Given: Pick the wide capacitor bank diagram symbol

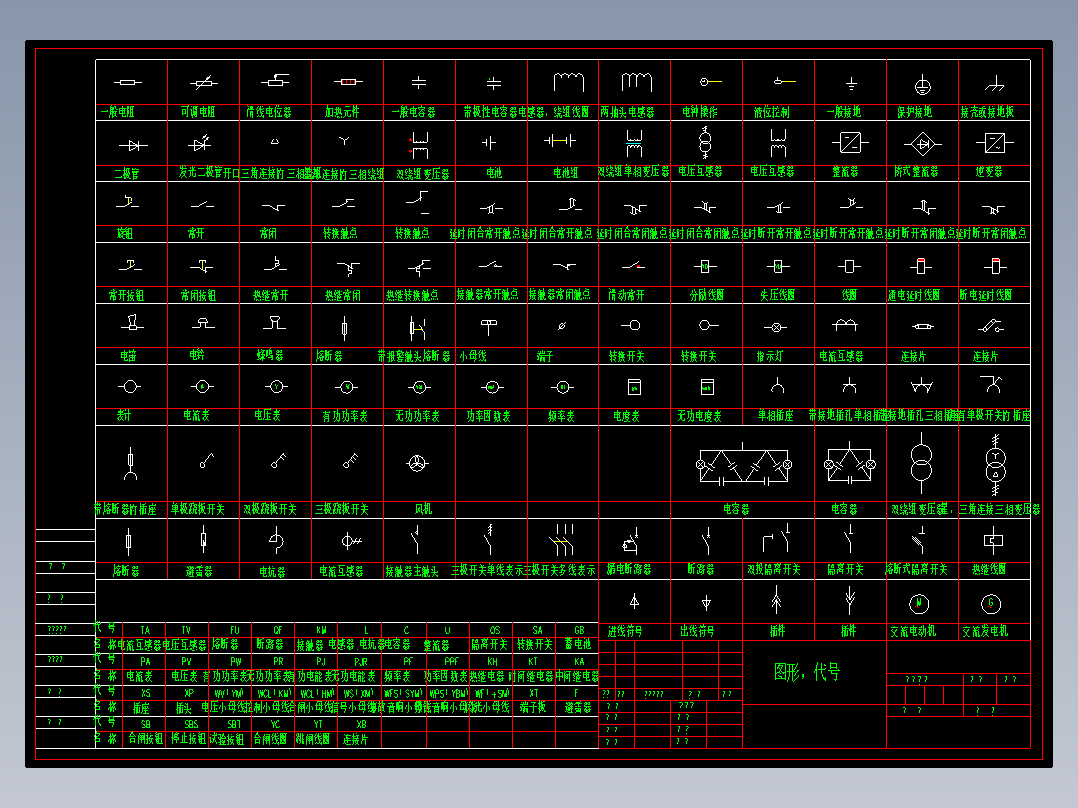Looking at the screenshot, I should coord(744,466).
